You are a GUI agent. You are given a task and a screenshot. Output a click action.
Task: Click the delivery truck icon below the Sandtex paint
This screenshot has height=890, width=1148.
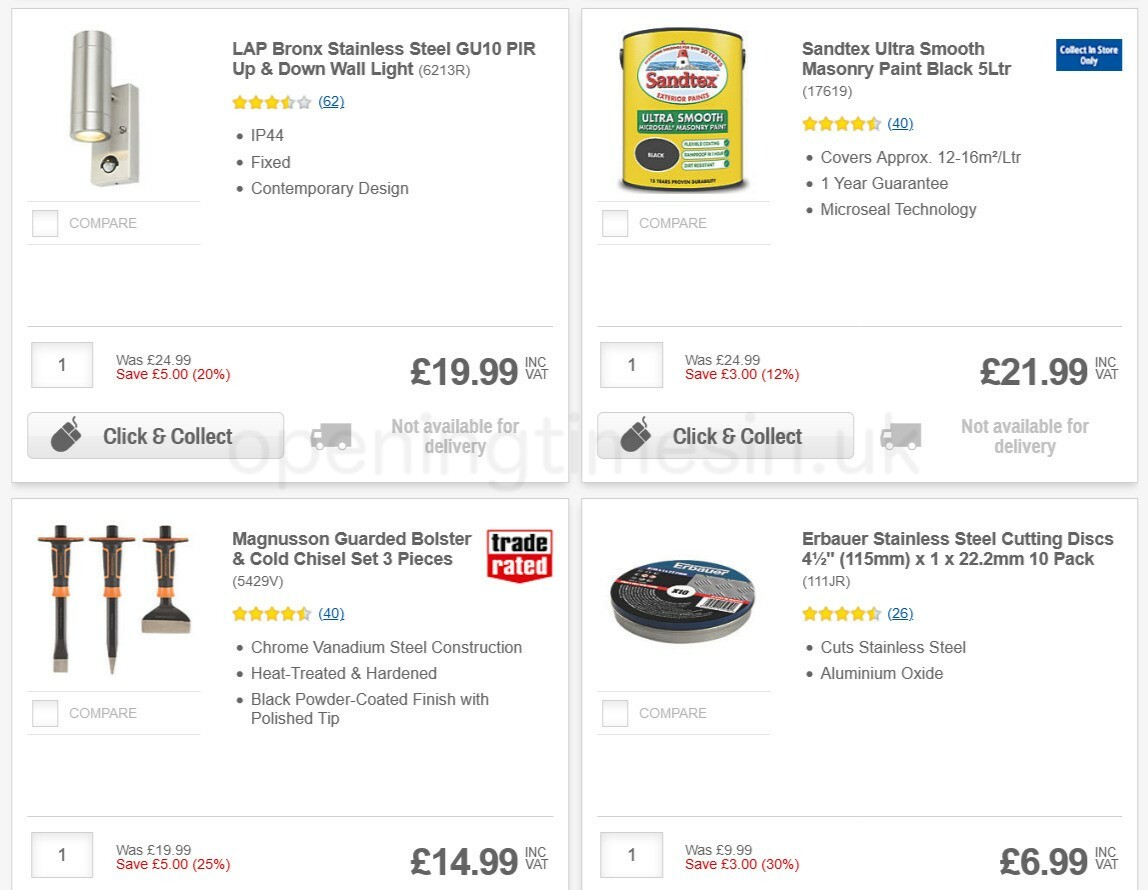point(900,436)
